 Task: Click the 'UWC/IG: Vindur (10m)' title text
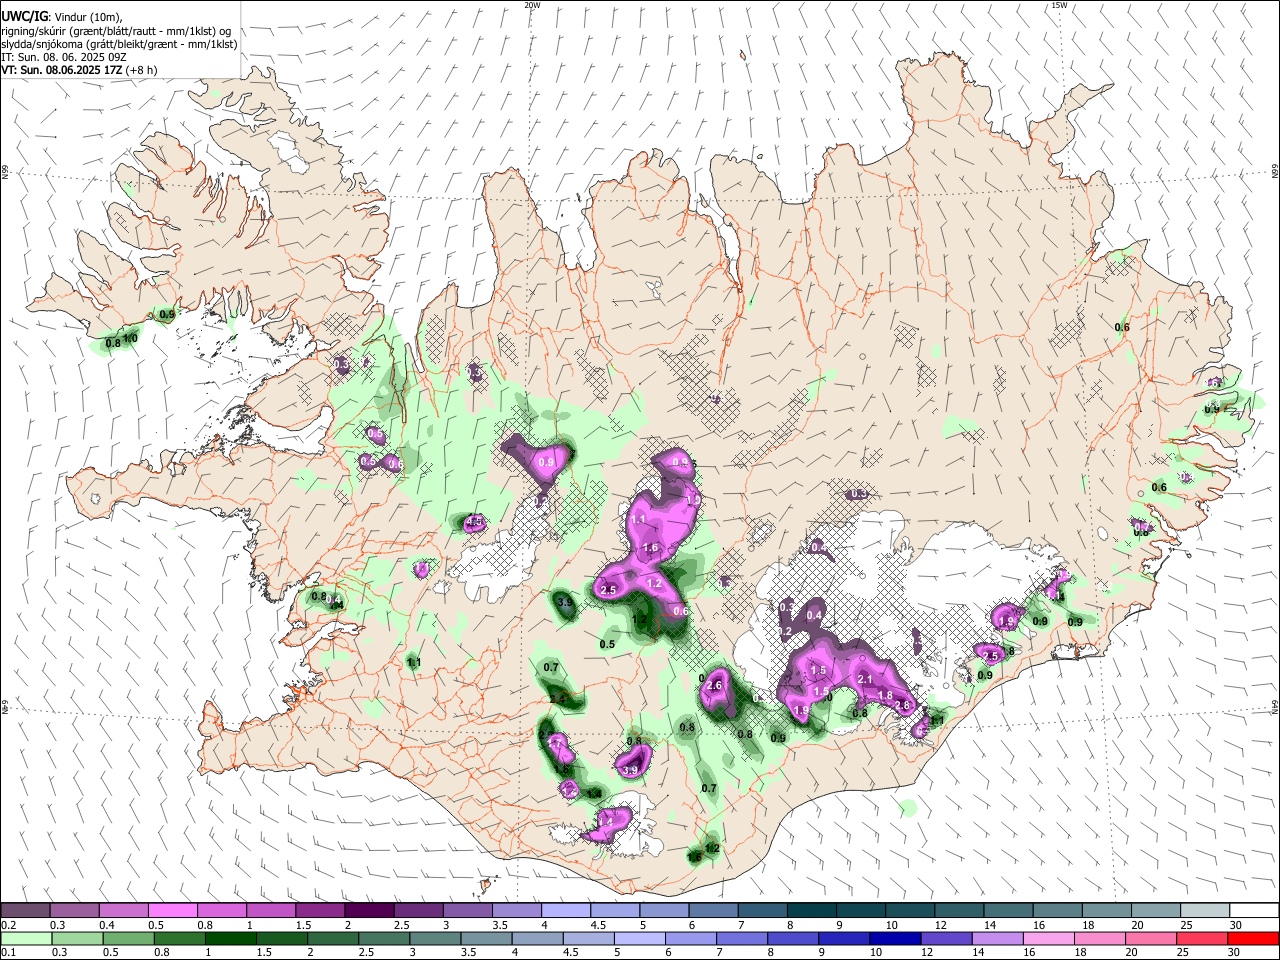pos(63,17)
